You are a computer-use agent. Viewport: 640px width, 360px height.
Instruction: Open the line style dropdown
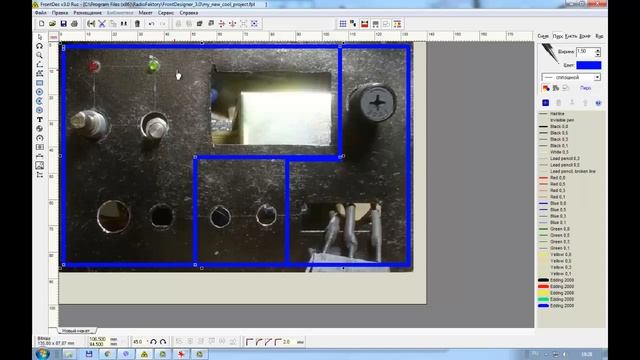pyautogui.click(x=597, y=77)
